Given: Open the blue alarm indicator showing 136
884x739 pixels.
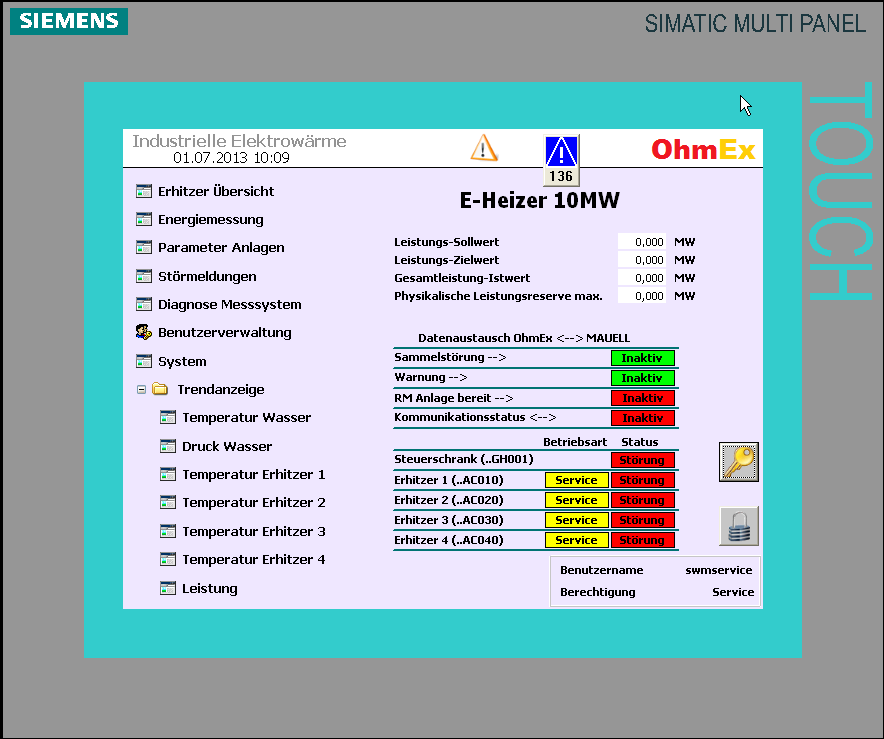Looking at the screenshot, I should pyautogui.click(x=562, y=160).
